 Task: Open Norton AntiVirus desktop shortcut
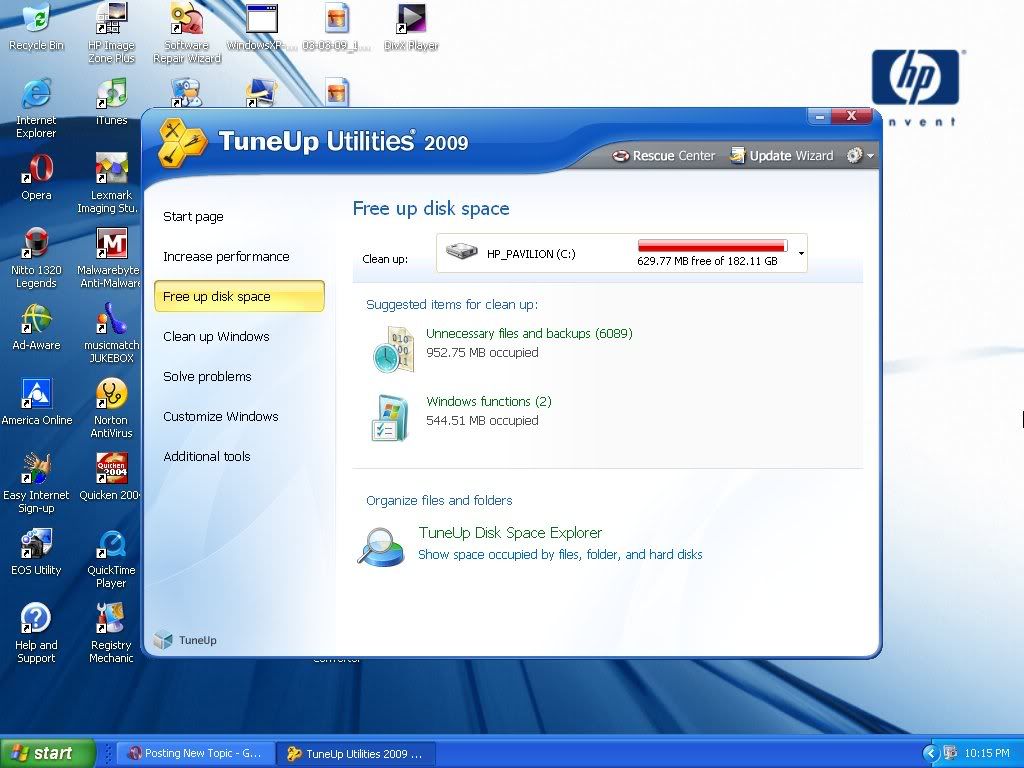tap(111, 408)
